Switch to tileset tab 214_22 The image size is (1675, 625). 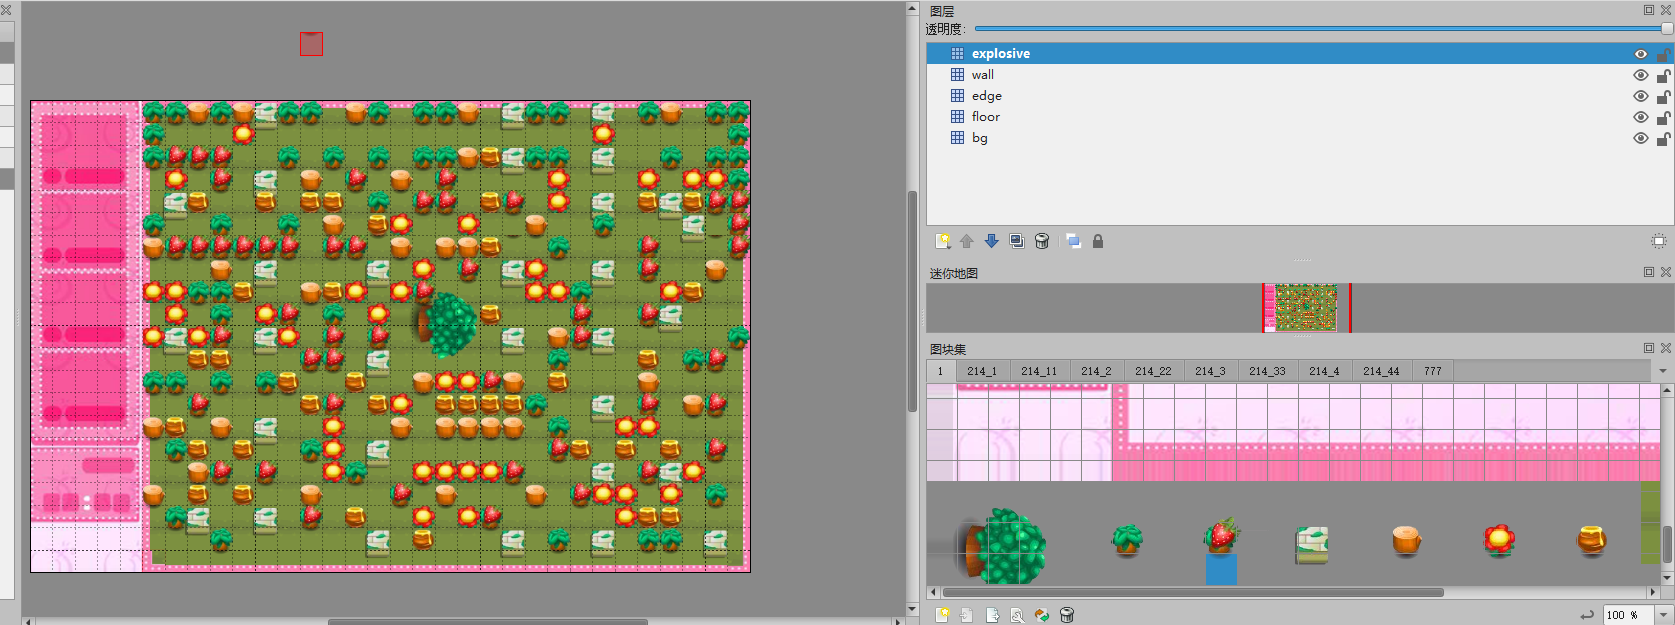coord(1153,371)
